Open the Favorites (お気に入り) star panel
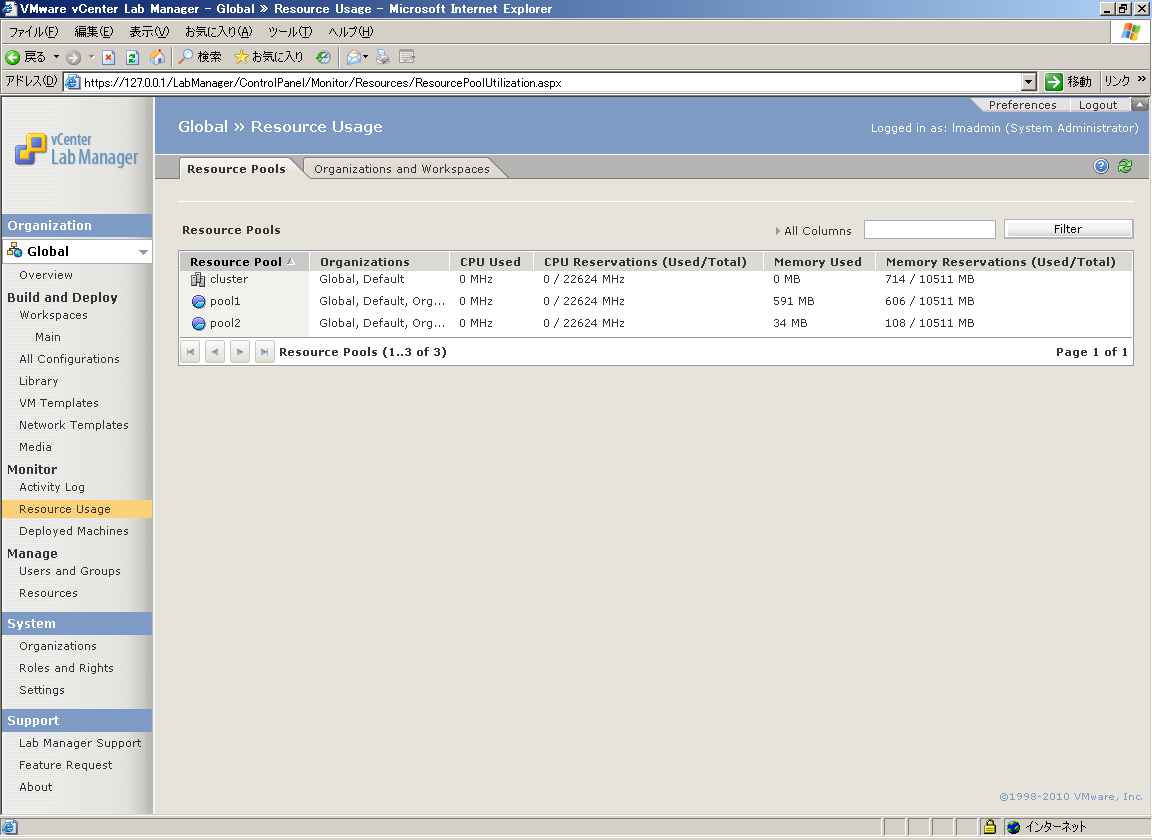The height and width of the screenshot is (840, 1152). coord(268,57)
